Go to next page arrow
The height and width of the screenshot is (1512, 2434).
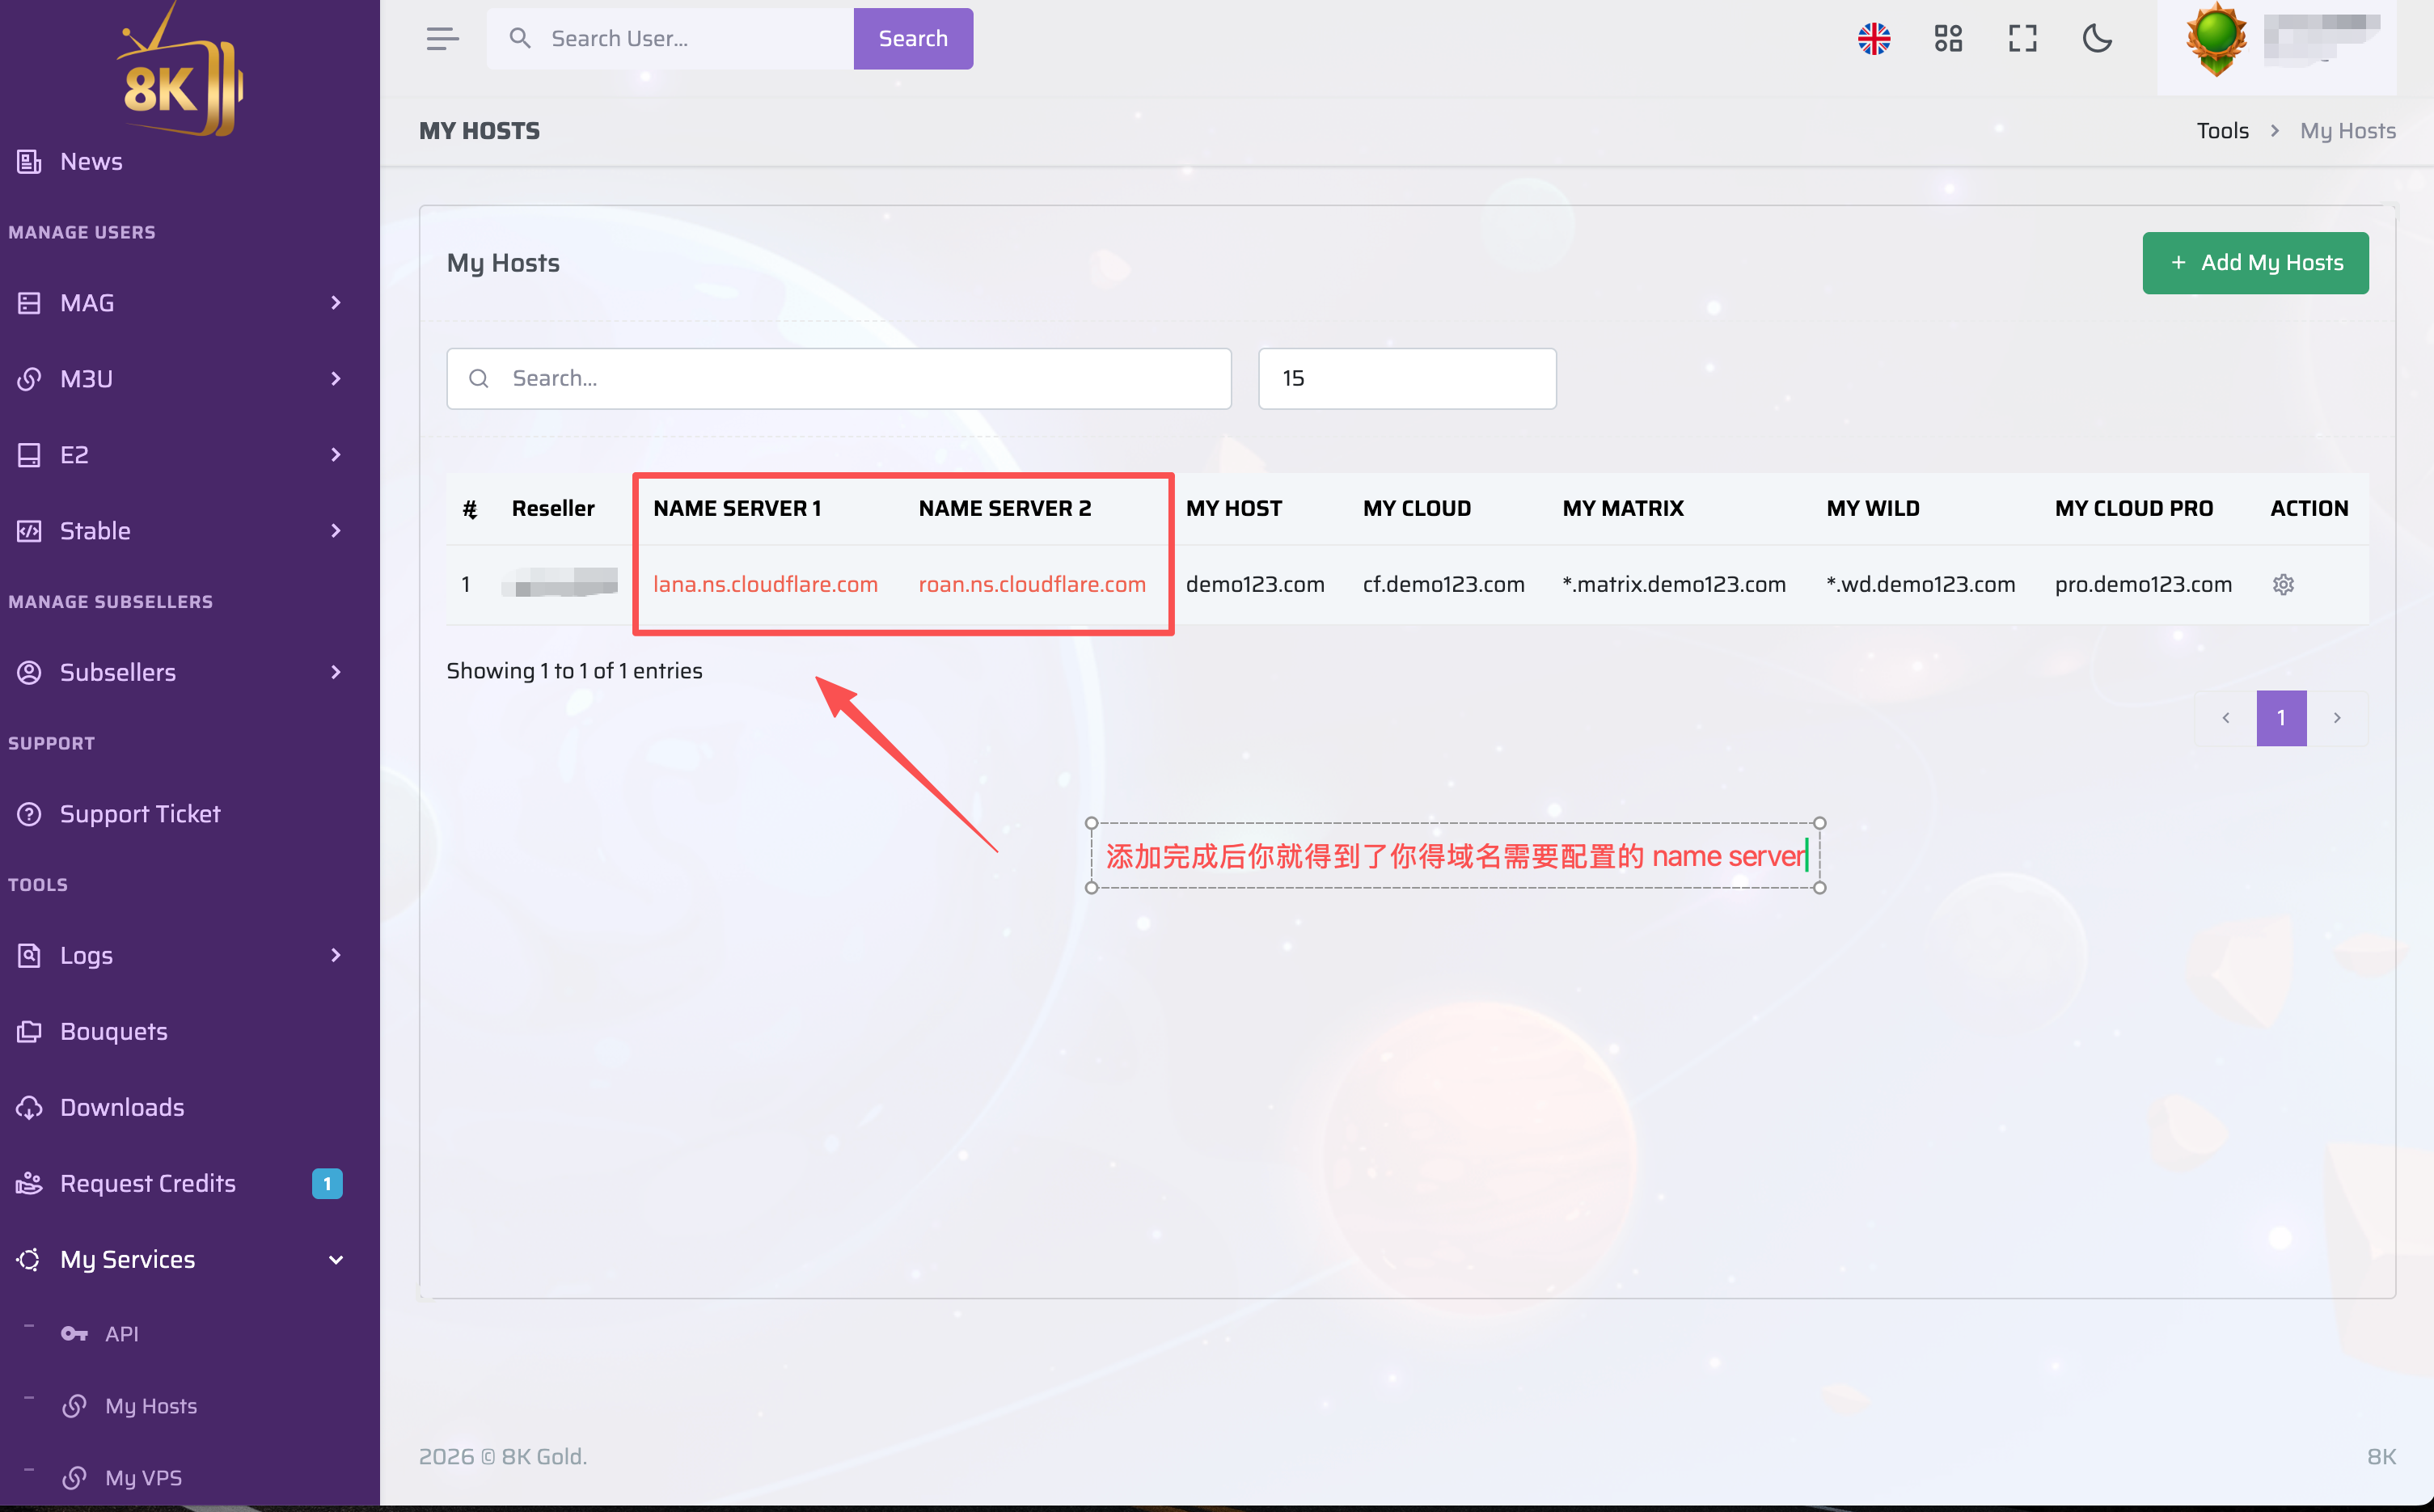2337,718
